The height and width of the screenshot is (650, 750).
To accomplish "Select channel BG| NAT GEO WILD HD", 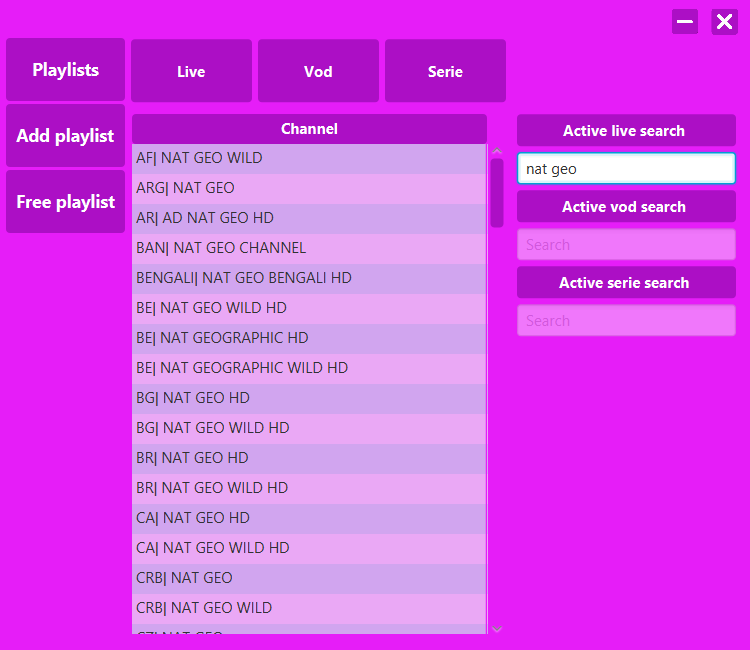I will (309, 429).
